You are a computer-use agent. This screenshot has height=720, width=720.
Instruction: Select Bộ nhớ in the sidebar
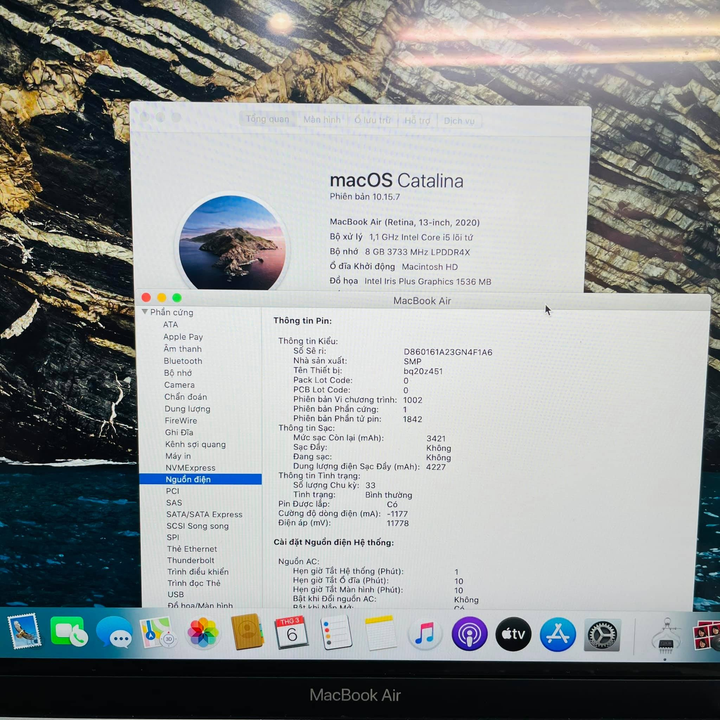coord(178,373)
